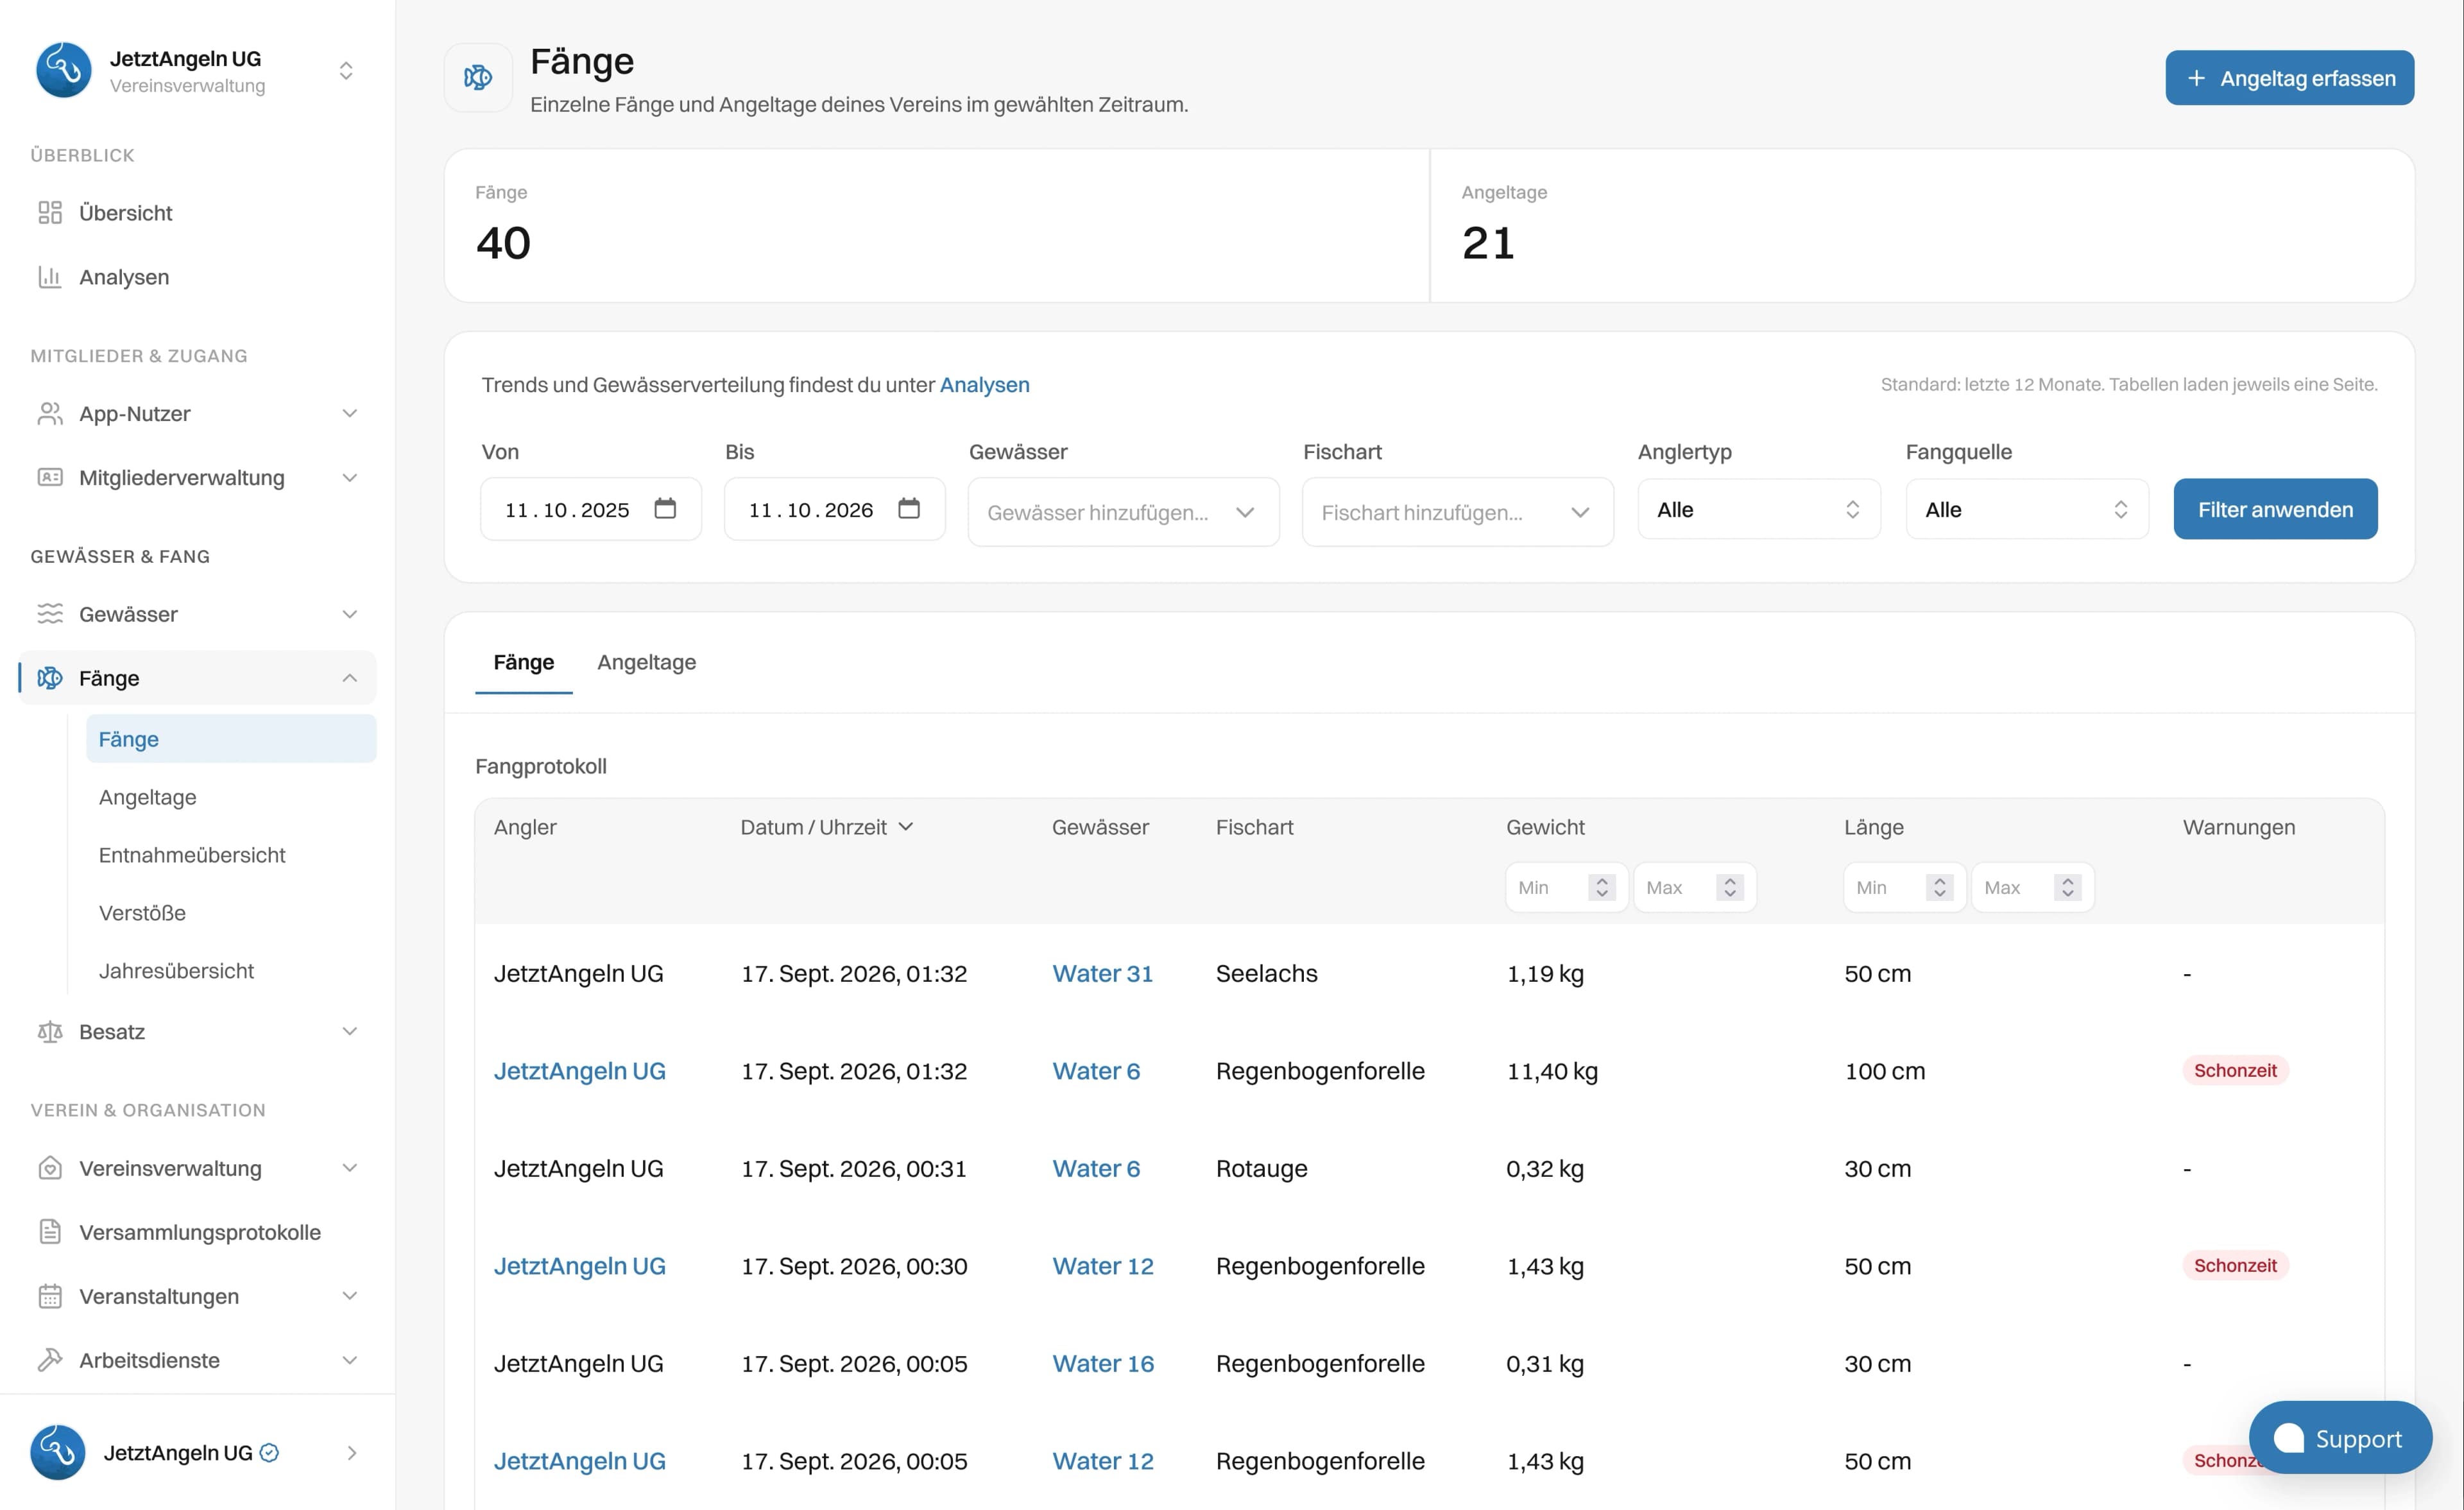This screenshot has height=1510, width=2464.
Task: Open the Fischart hinzufügen dropdown
Action: 1457,512
